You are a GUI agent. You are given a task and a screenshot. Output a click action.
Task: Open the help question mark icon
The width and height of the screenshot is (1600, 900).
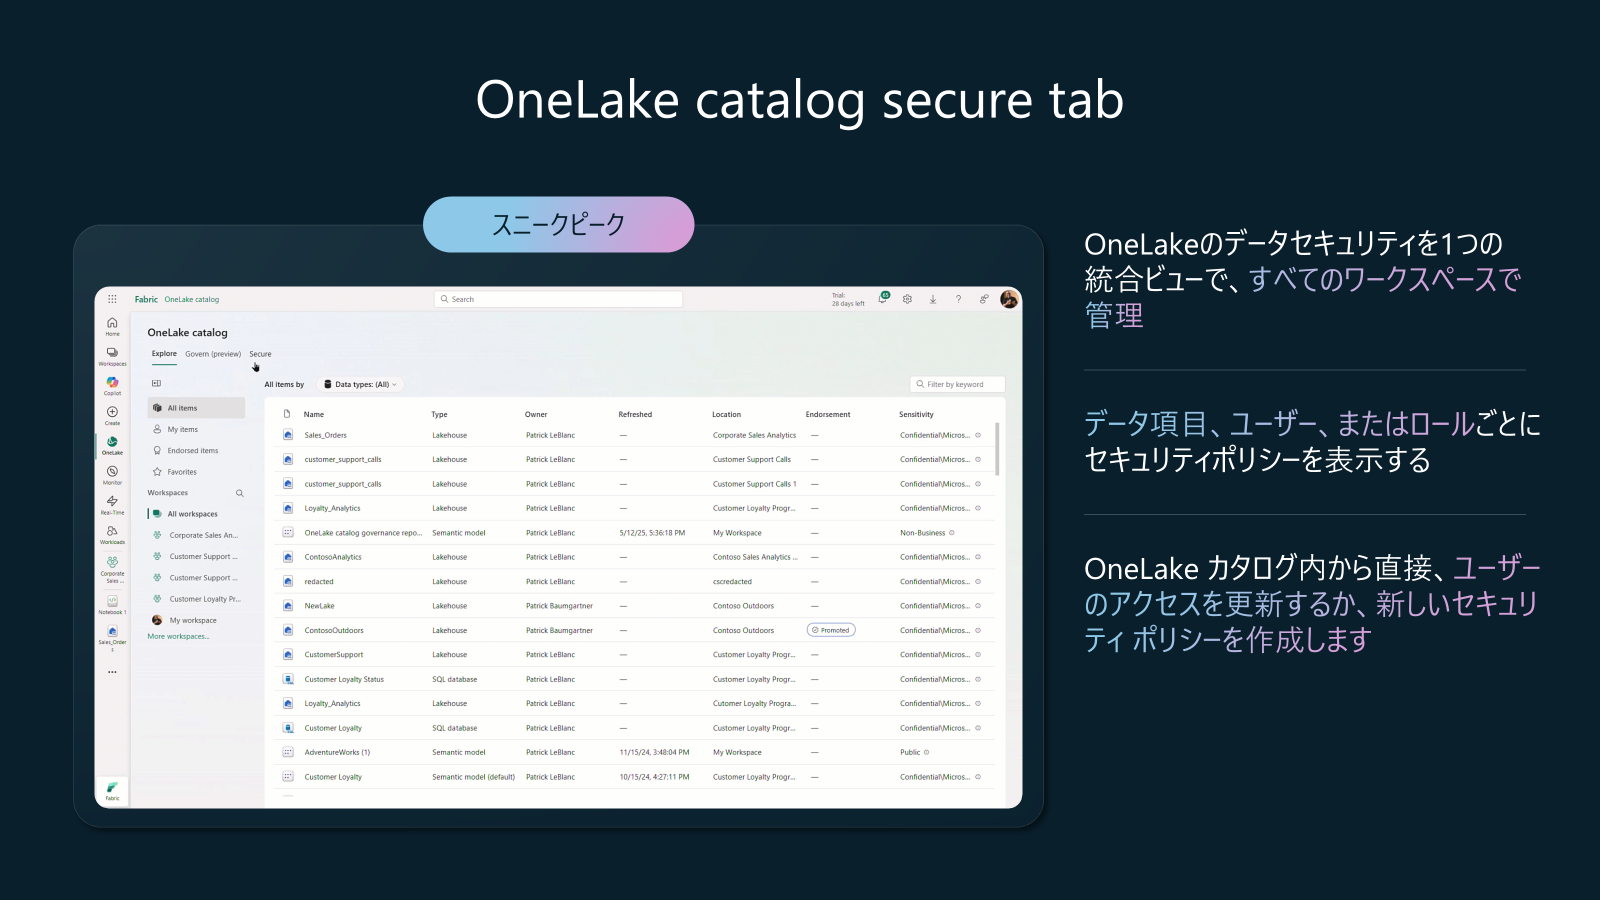pyautogui.click(x=958, y=299)
